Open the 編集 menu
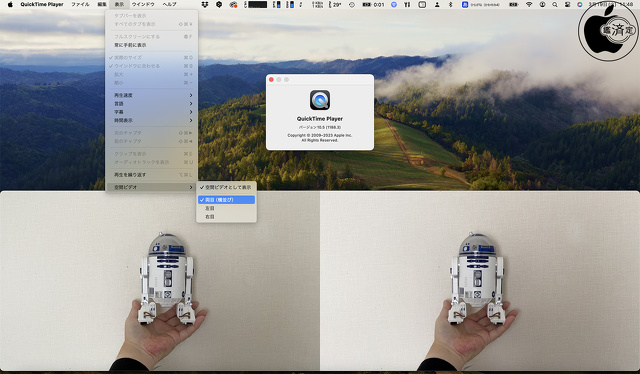 pyautogui.click(x=102, y=4)
